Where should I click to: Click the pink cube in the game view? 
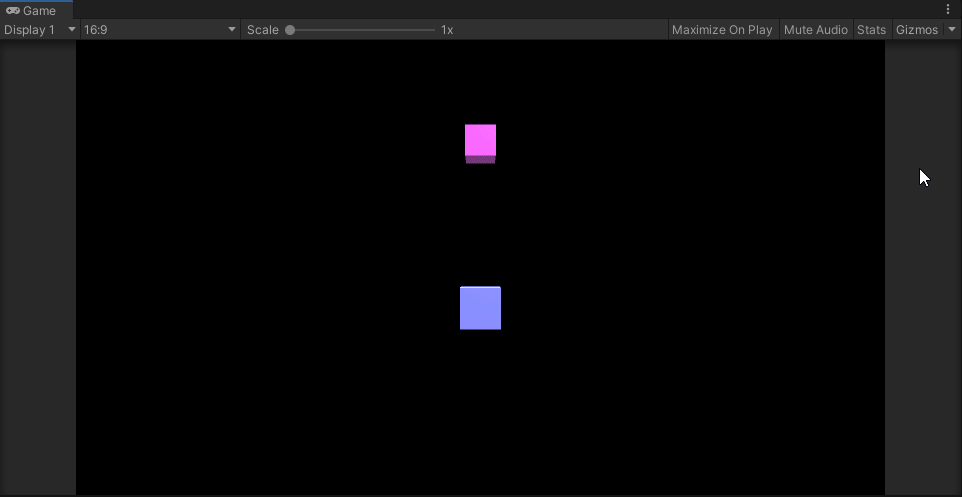coord(480,144)
